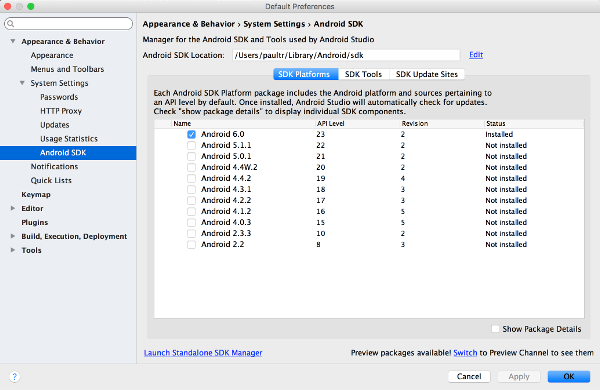The height and width of the screenshot is (390, 600).
Task: Select Usage Statistics in the sidebar
Action: coord(69,139)
